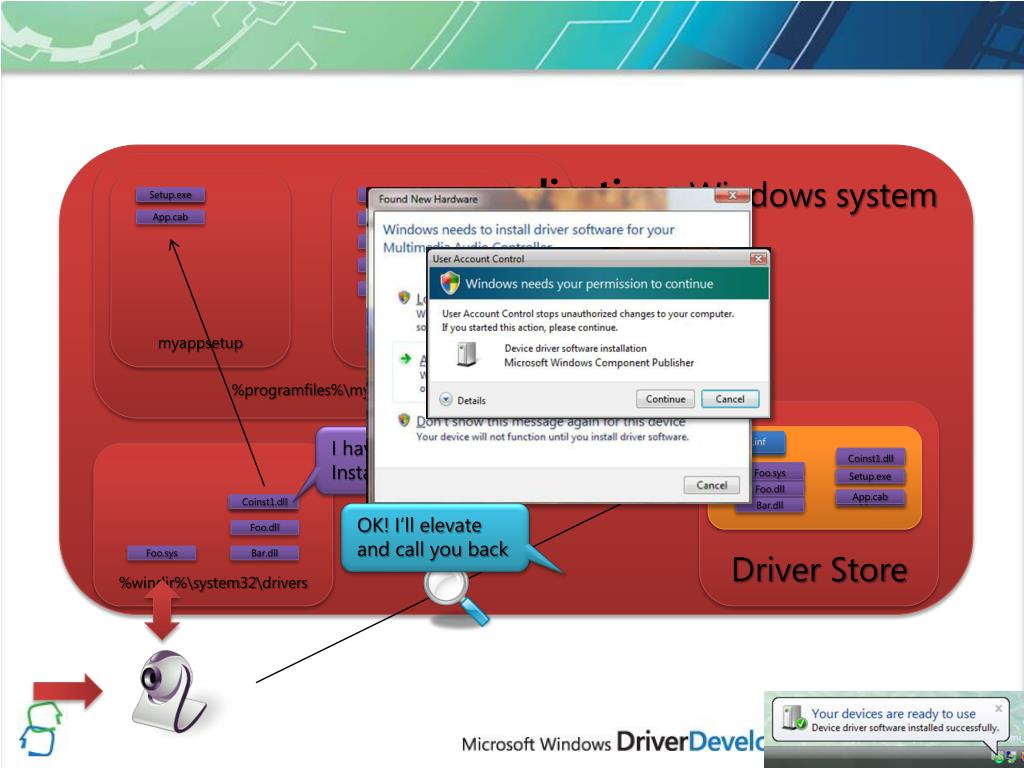Close the User Account Control dialog

[x=758, y=259]
